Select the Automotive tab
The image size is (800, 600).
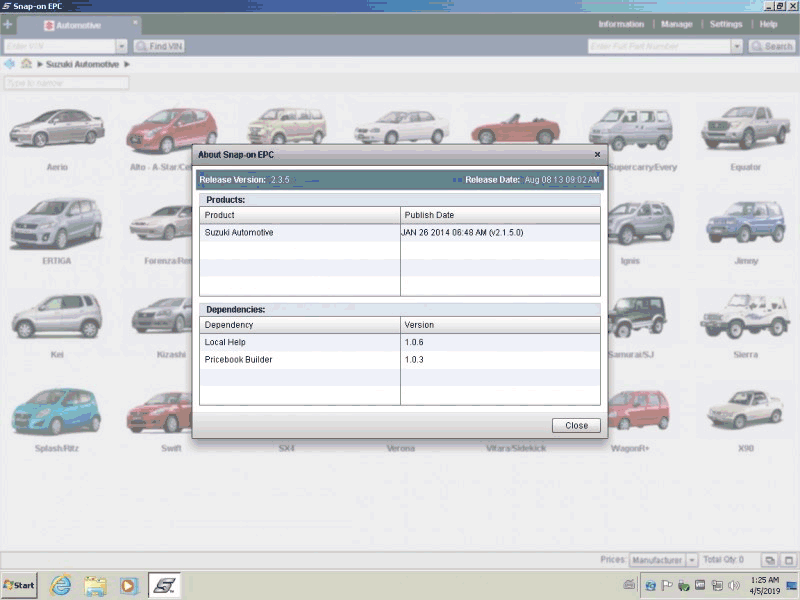click(x=79, y=25)
